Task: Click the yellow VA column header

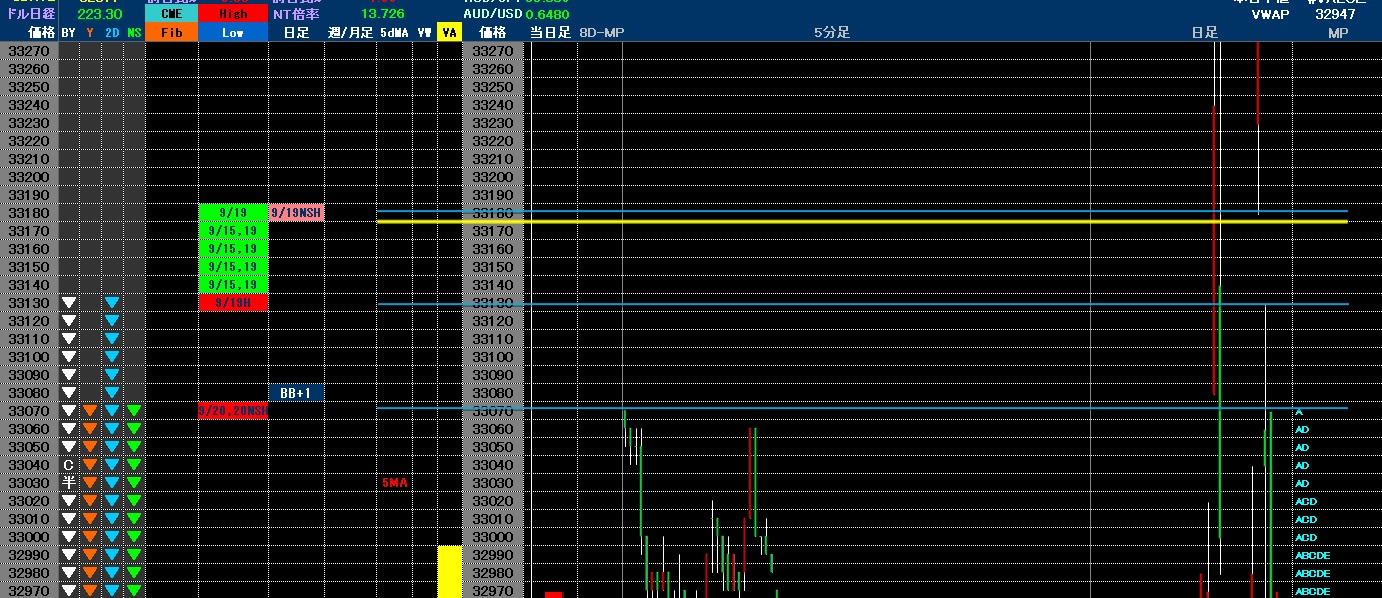Action: pyautogui.click(x=449, y=32)
